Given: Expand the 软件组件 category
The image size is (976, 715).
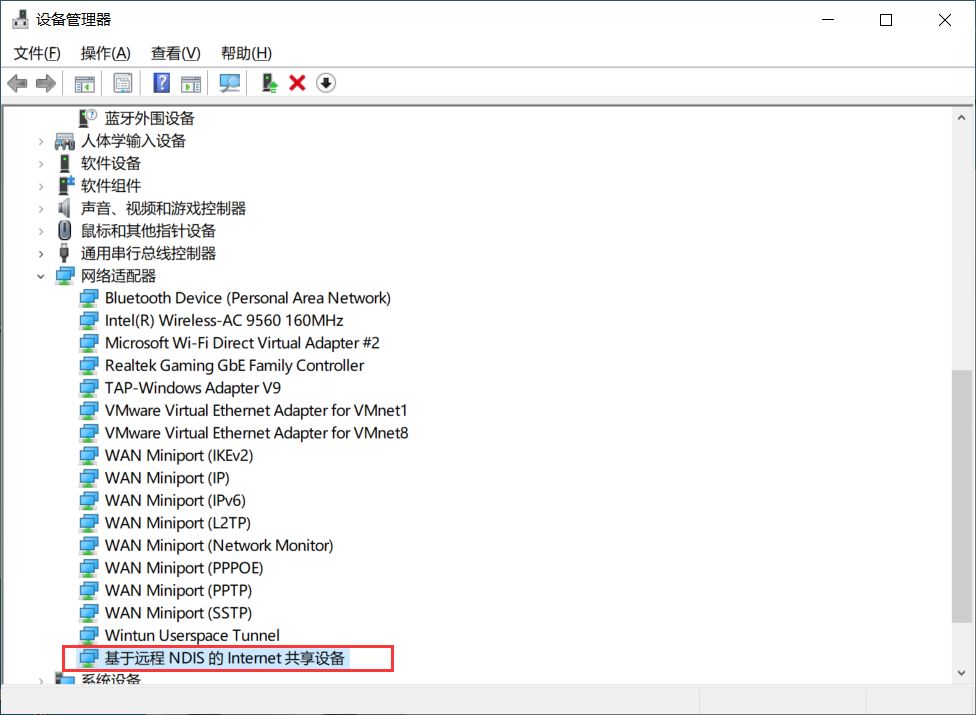Looking at the screenshot, I should 41,187.
